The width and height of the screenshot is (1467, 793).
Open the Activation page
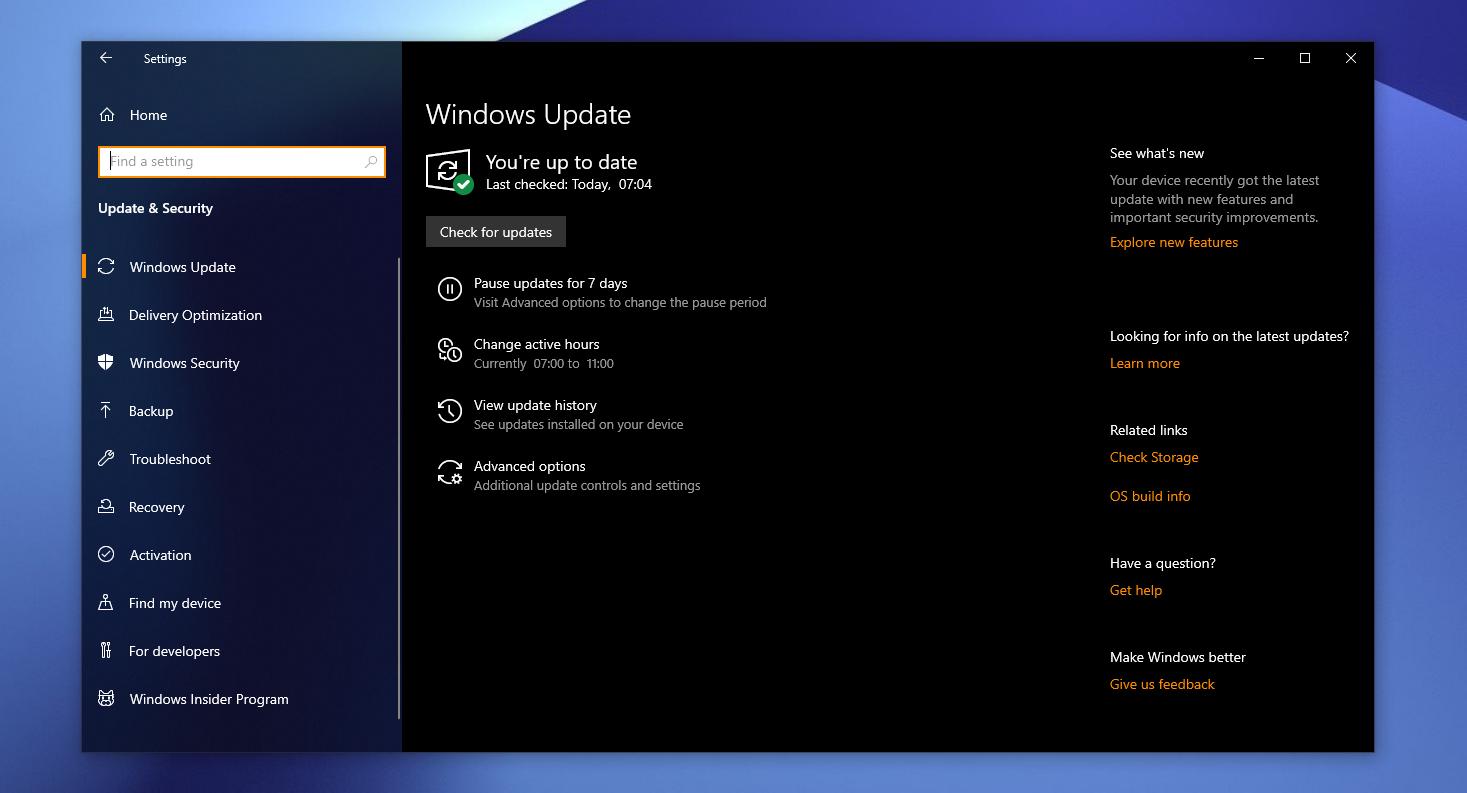240,555
